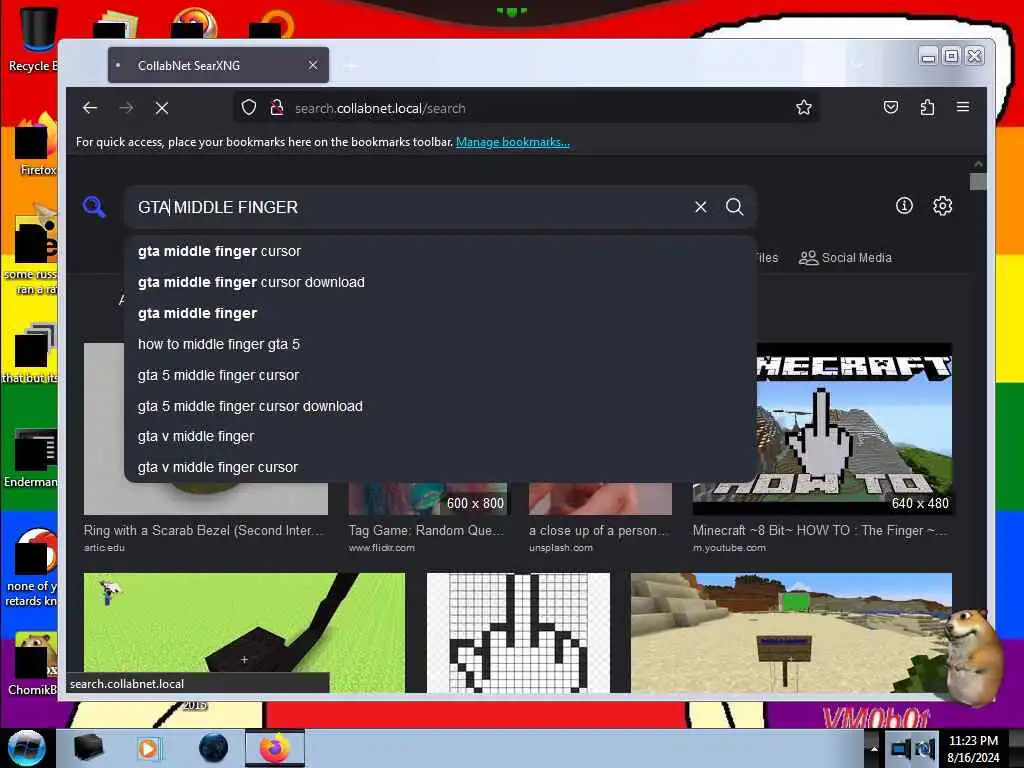Launch the media player taskbar icon
The image size is (1024, 768).
click(x=149, y=748)
